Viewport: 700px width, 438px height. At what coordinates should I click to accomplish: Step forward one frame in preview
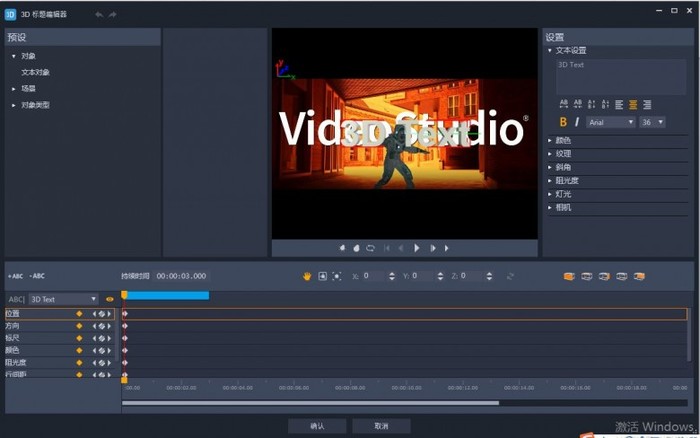click(433, 248)
